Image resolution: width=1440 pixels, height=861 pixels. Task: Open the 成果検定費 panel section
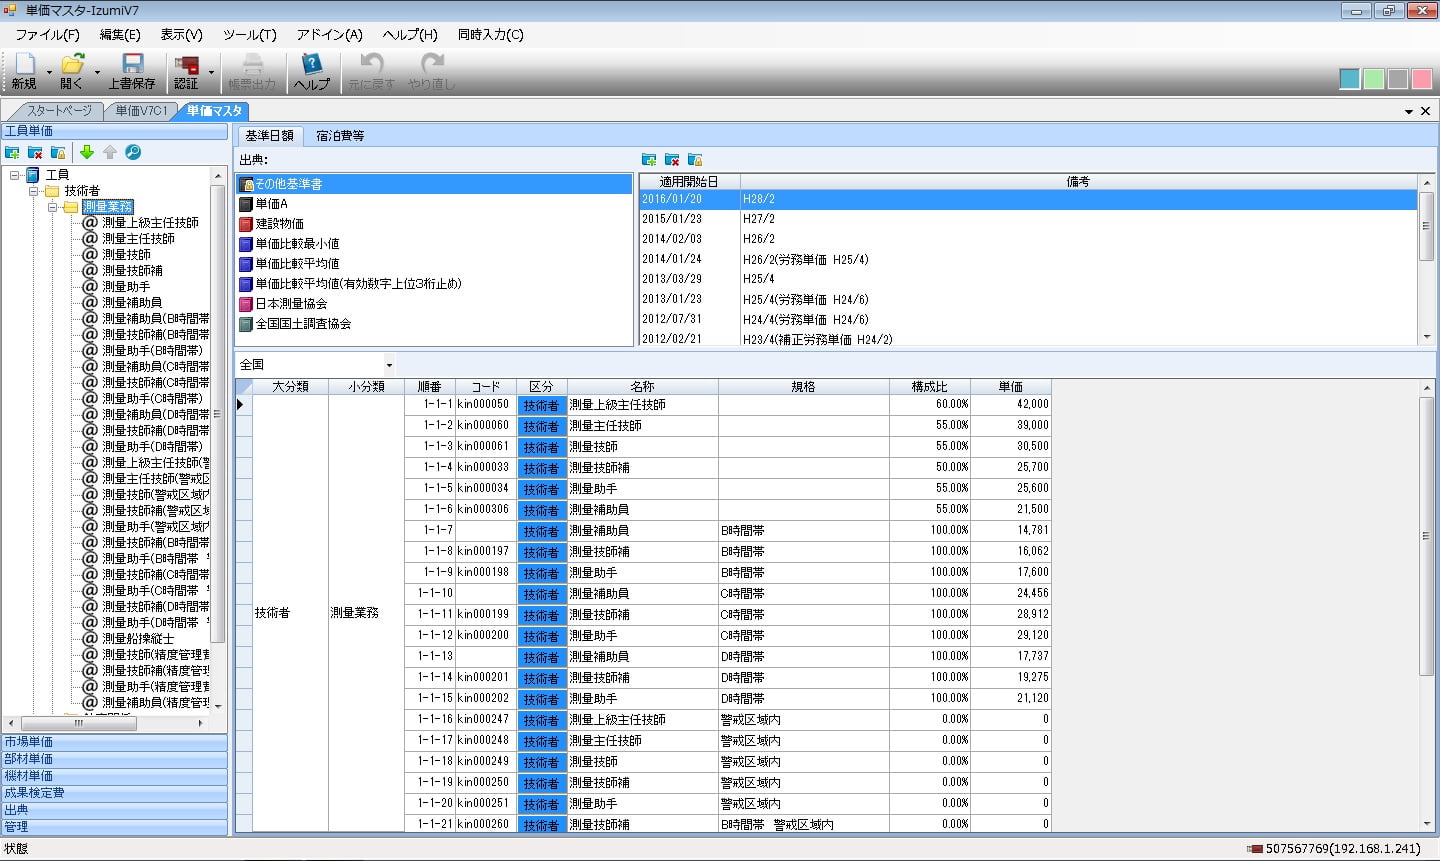[114, 793]
